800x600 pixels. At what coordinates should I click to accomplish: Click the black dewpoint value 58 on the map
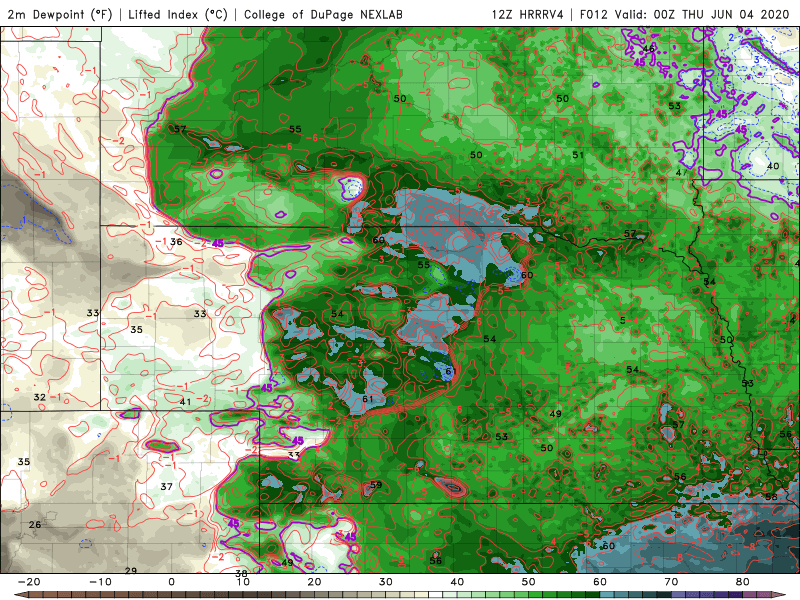coord(771,496)
